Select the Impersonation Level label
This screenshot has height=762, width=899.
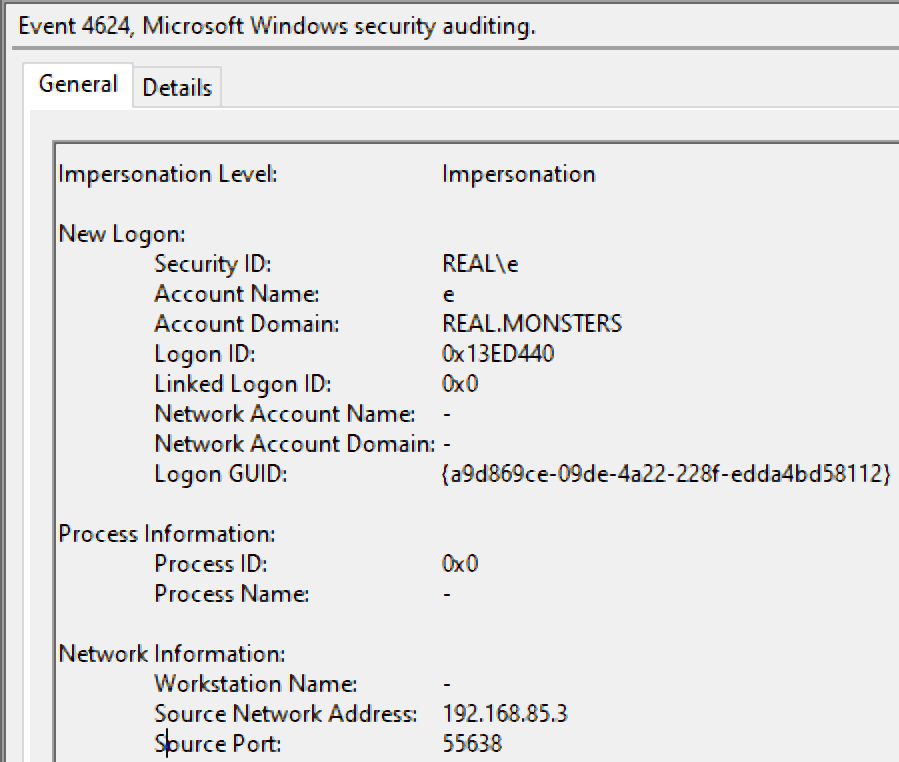point(168,174)
